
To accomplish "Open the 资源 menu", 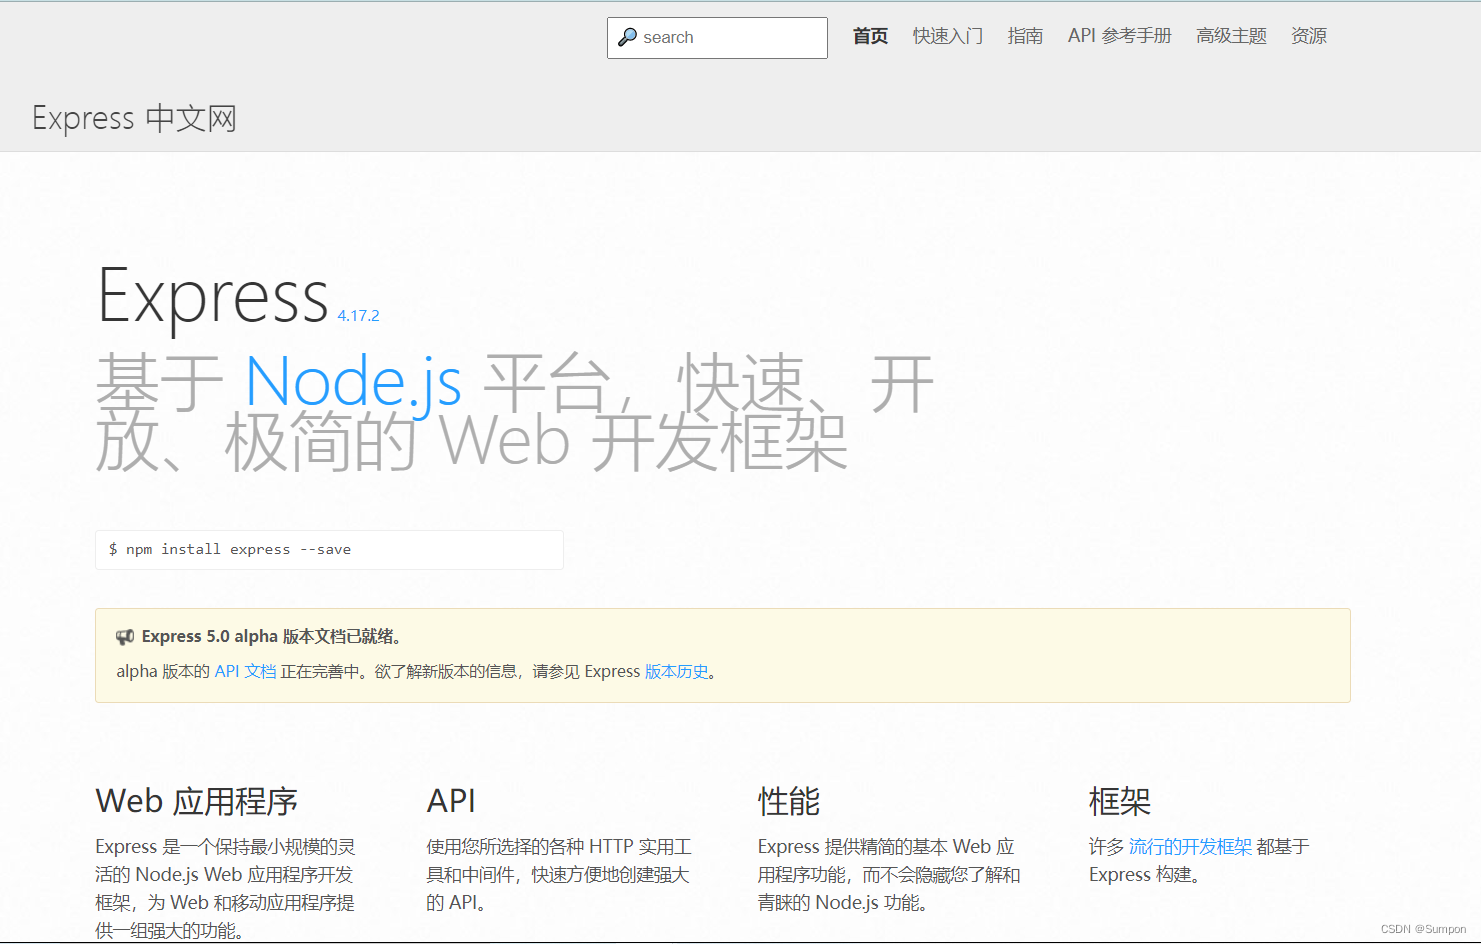I will click(1308, 36).
